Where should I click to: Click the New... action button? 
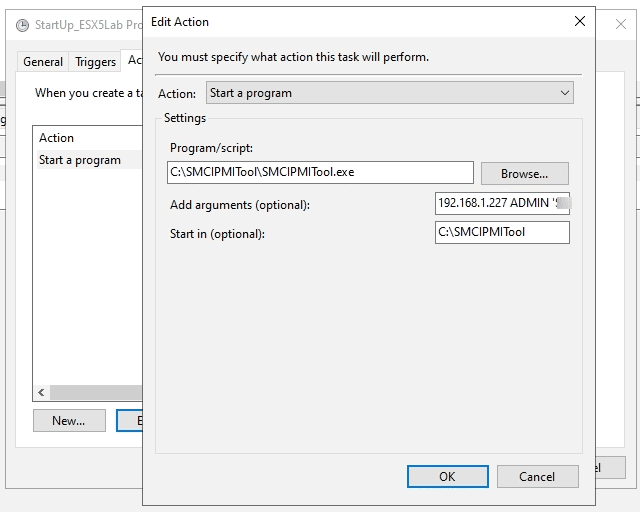click(69, 421)
